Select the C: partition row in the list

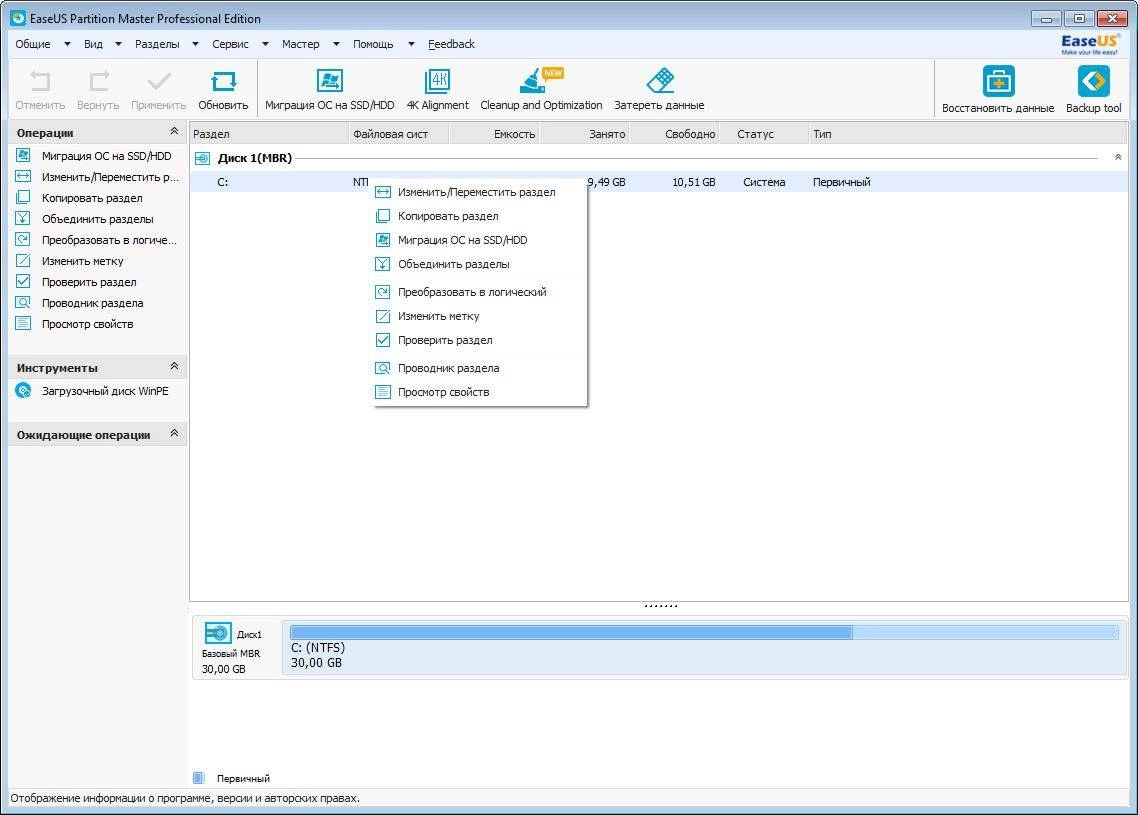[x=659, y=182]
